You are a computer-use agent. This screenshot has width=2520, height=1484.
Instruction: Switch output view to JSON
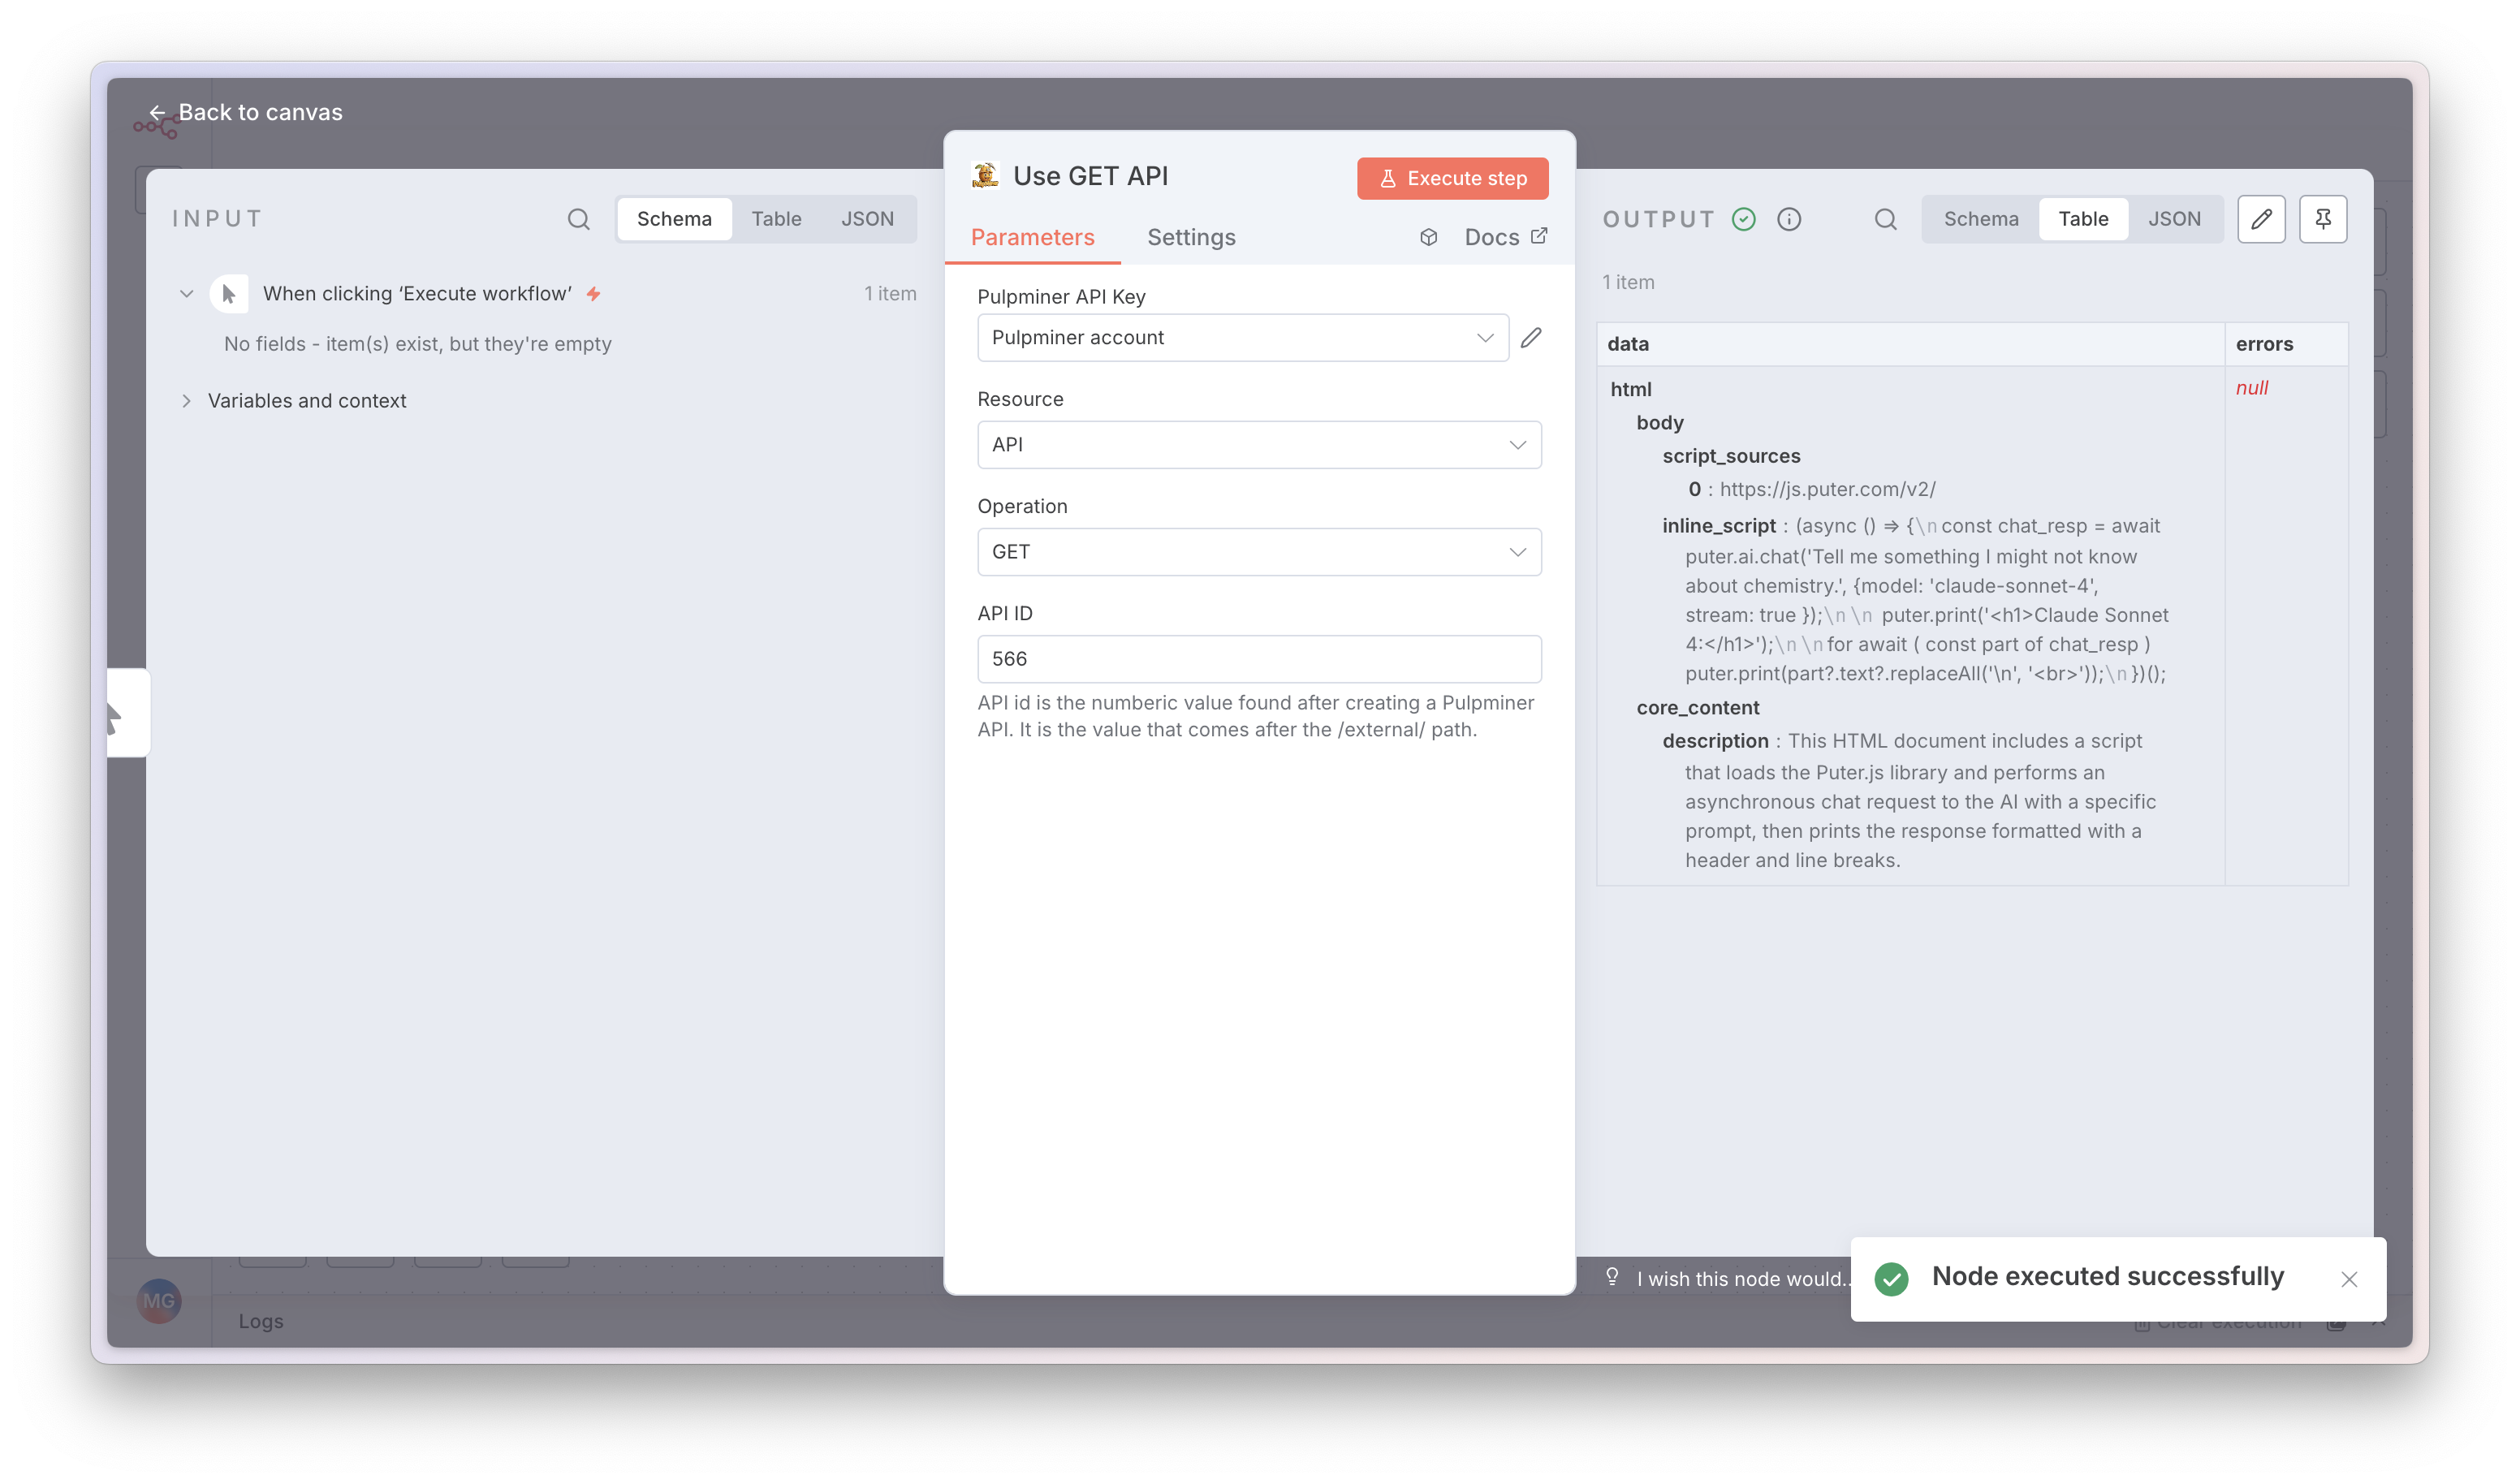tap(2175, 218)
